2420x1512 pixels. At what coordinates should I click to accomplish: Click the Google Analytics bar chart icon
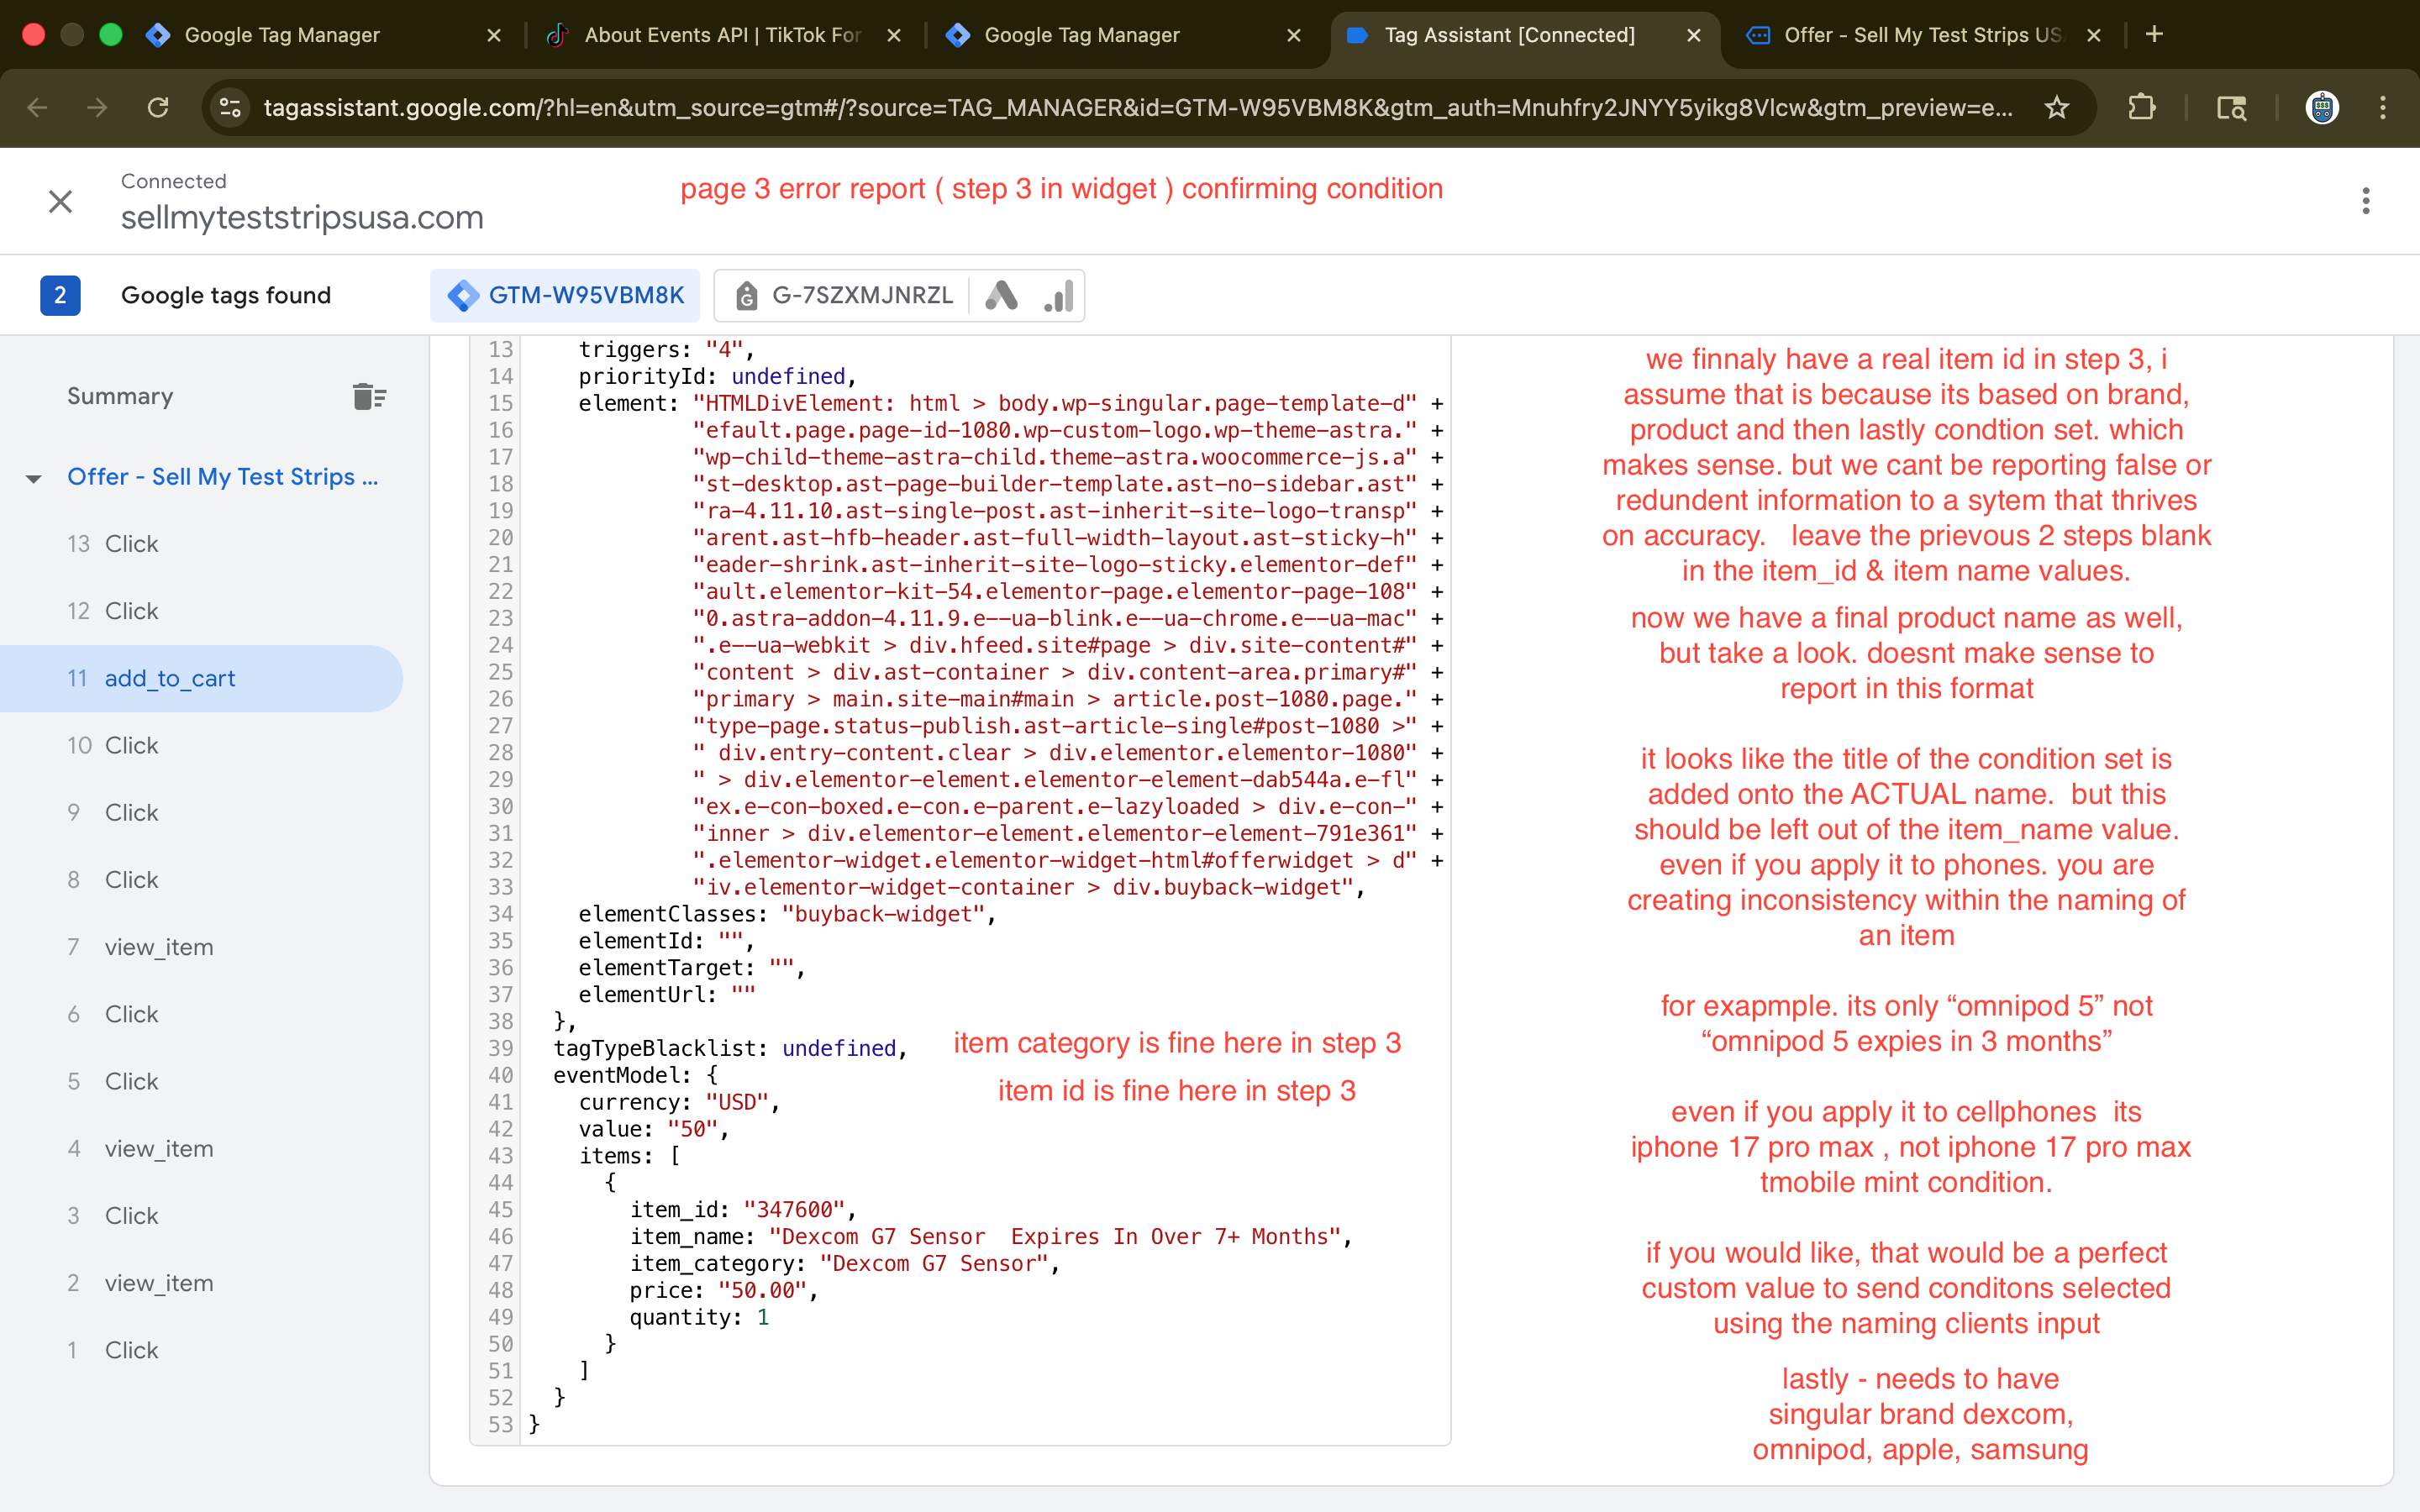coord(1058,295)
